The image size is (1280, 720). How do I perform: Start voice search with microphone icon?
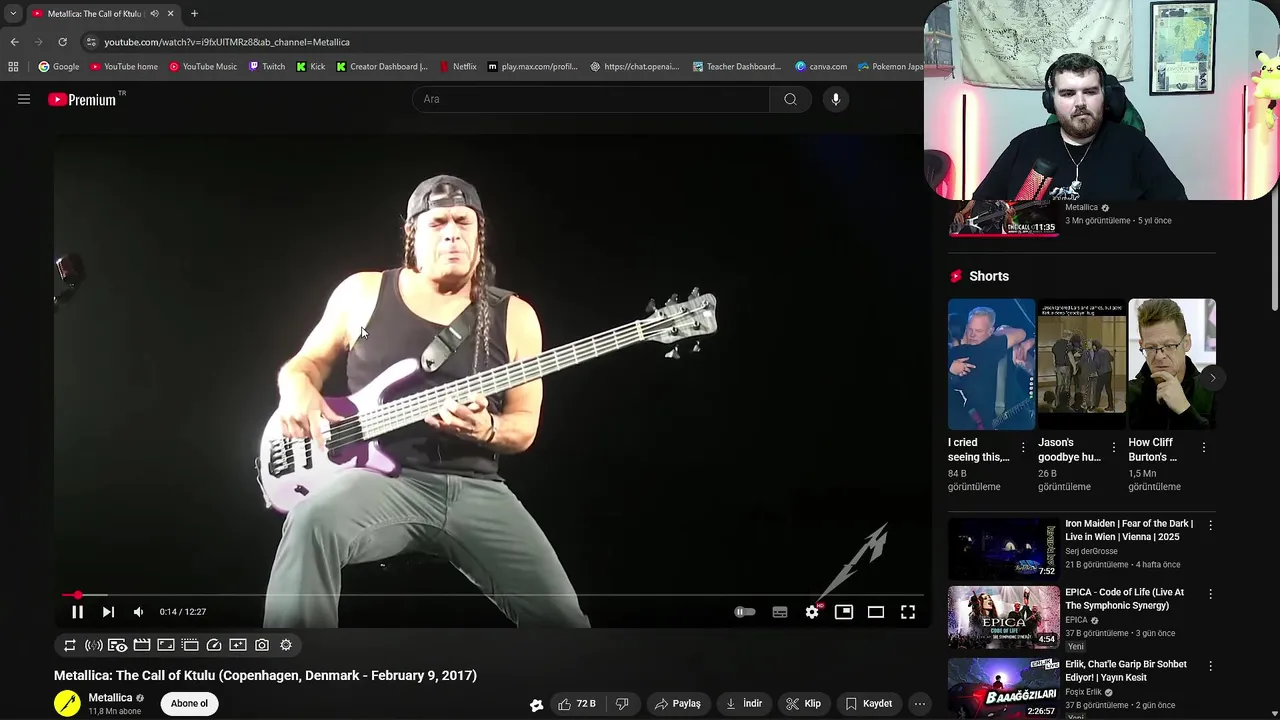(836, 99)
